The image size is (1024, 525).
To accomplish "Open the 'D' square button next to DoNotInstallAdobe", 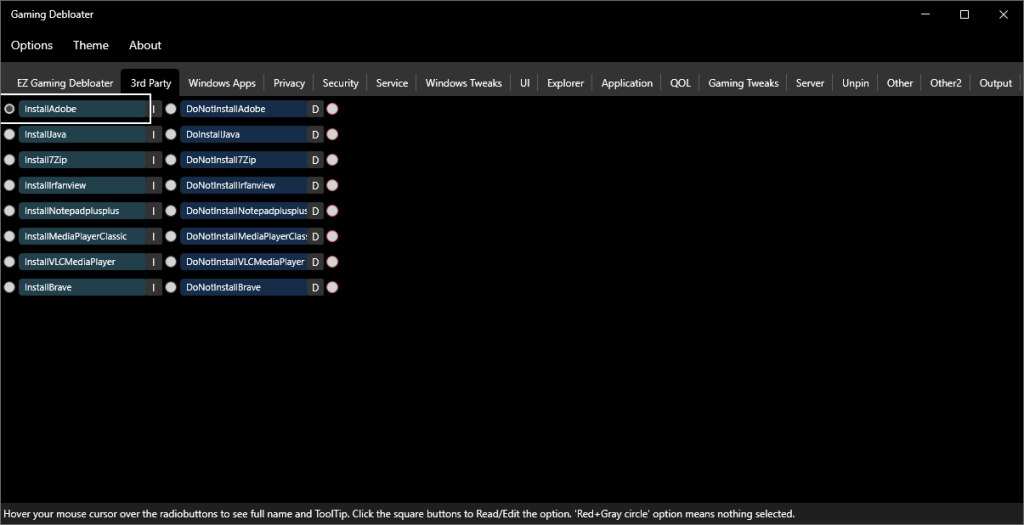I will click(x=315, y=109).
